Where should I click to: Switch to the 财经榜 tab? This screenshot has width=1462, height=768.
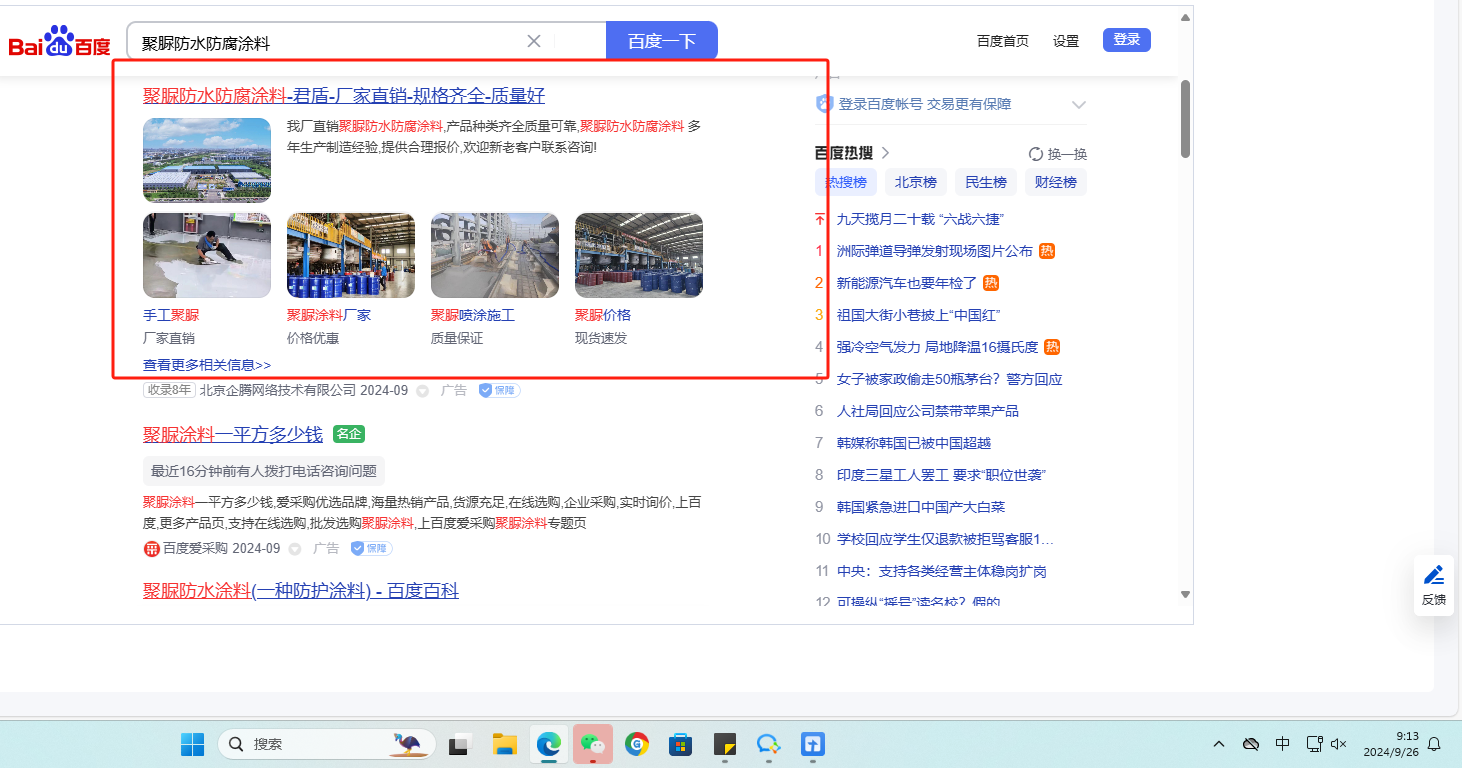coord(1056,182)
